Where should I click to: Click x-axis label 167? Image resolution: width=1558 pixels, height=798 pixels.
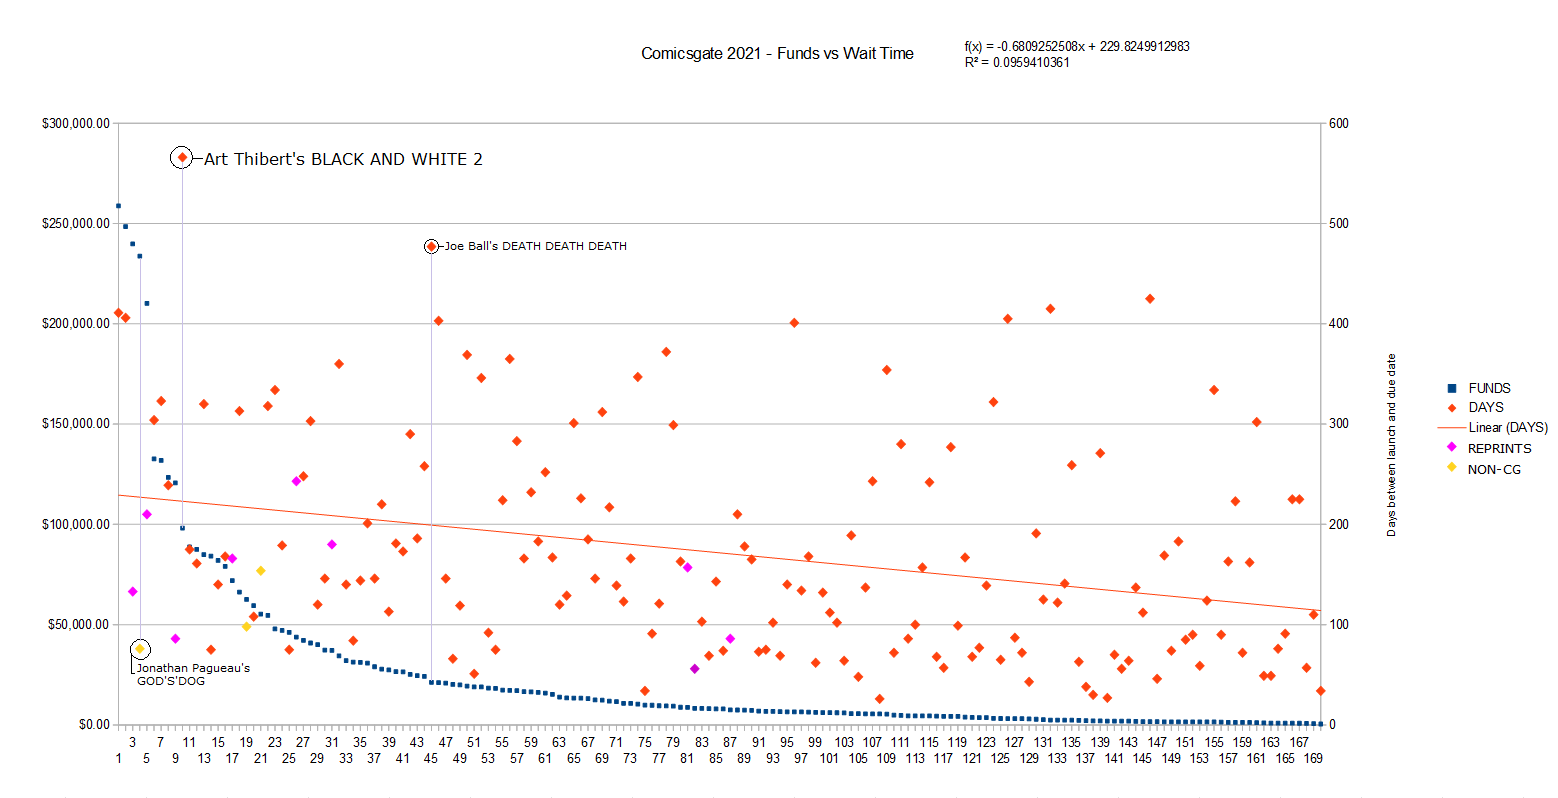pyautogui.click(x=1299, y=742)
